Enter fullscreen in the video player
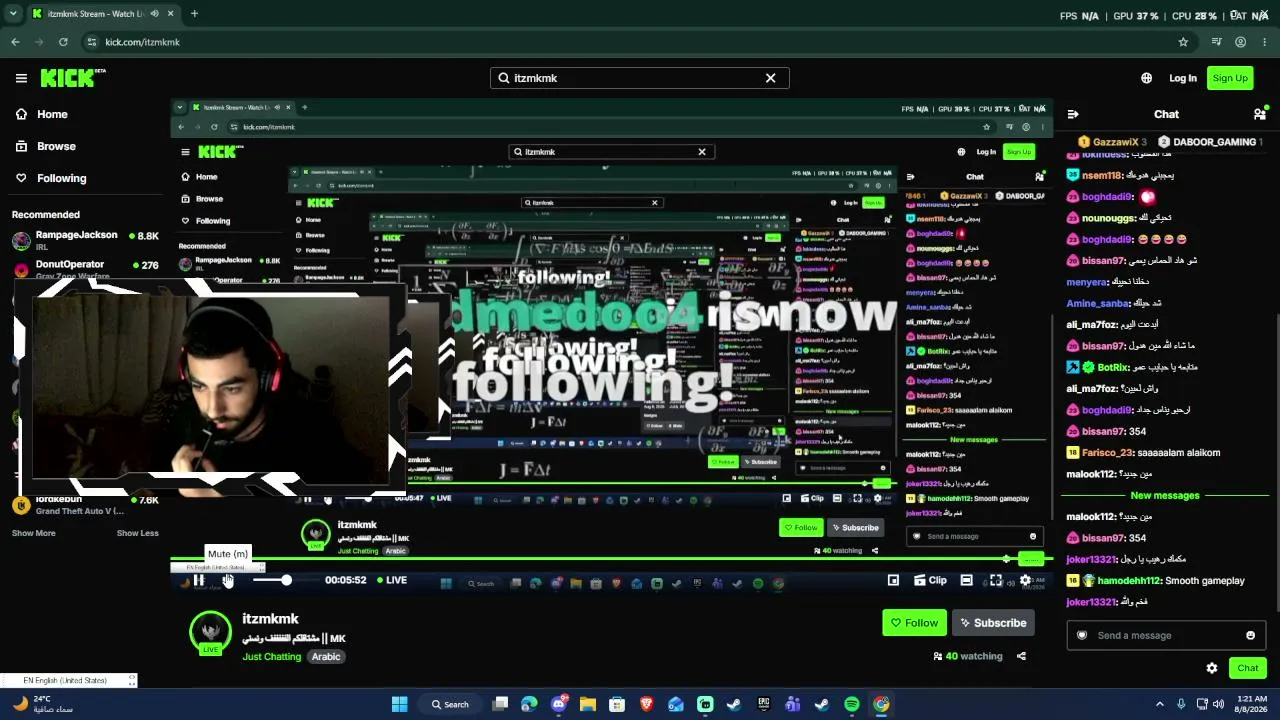 995,580
